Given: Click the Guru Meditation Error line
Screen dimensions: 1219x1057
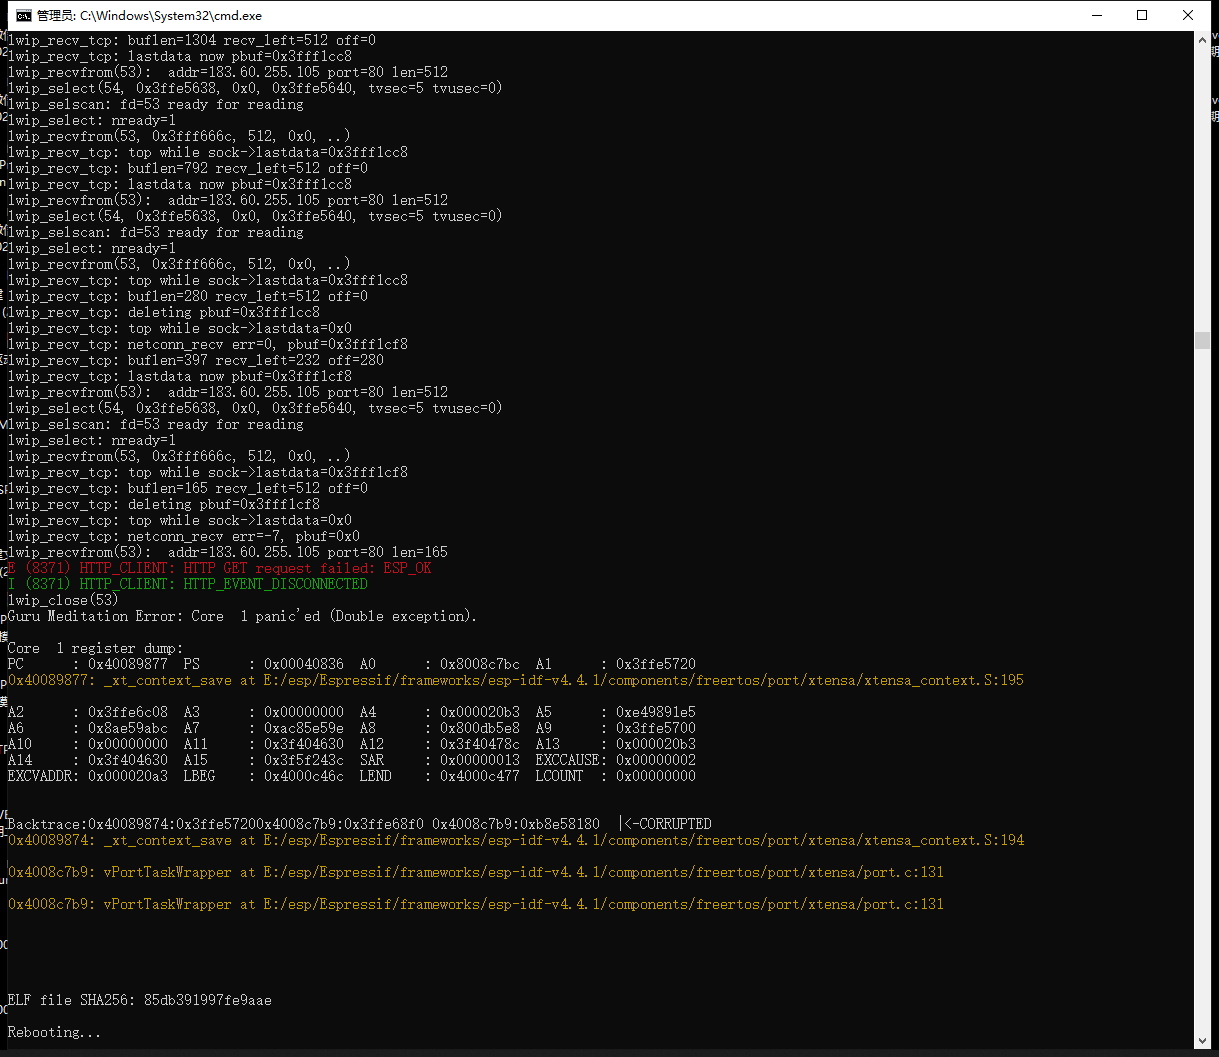Looking at the screenshot, I should (x=239, y=615).
